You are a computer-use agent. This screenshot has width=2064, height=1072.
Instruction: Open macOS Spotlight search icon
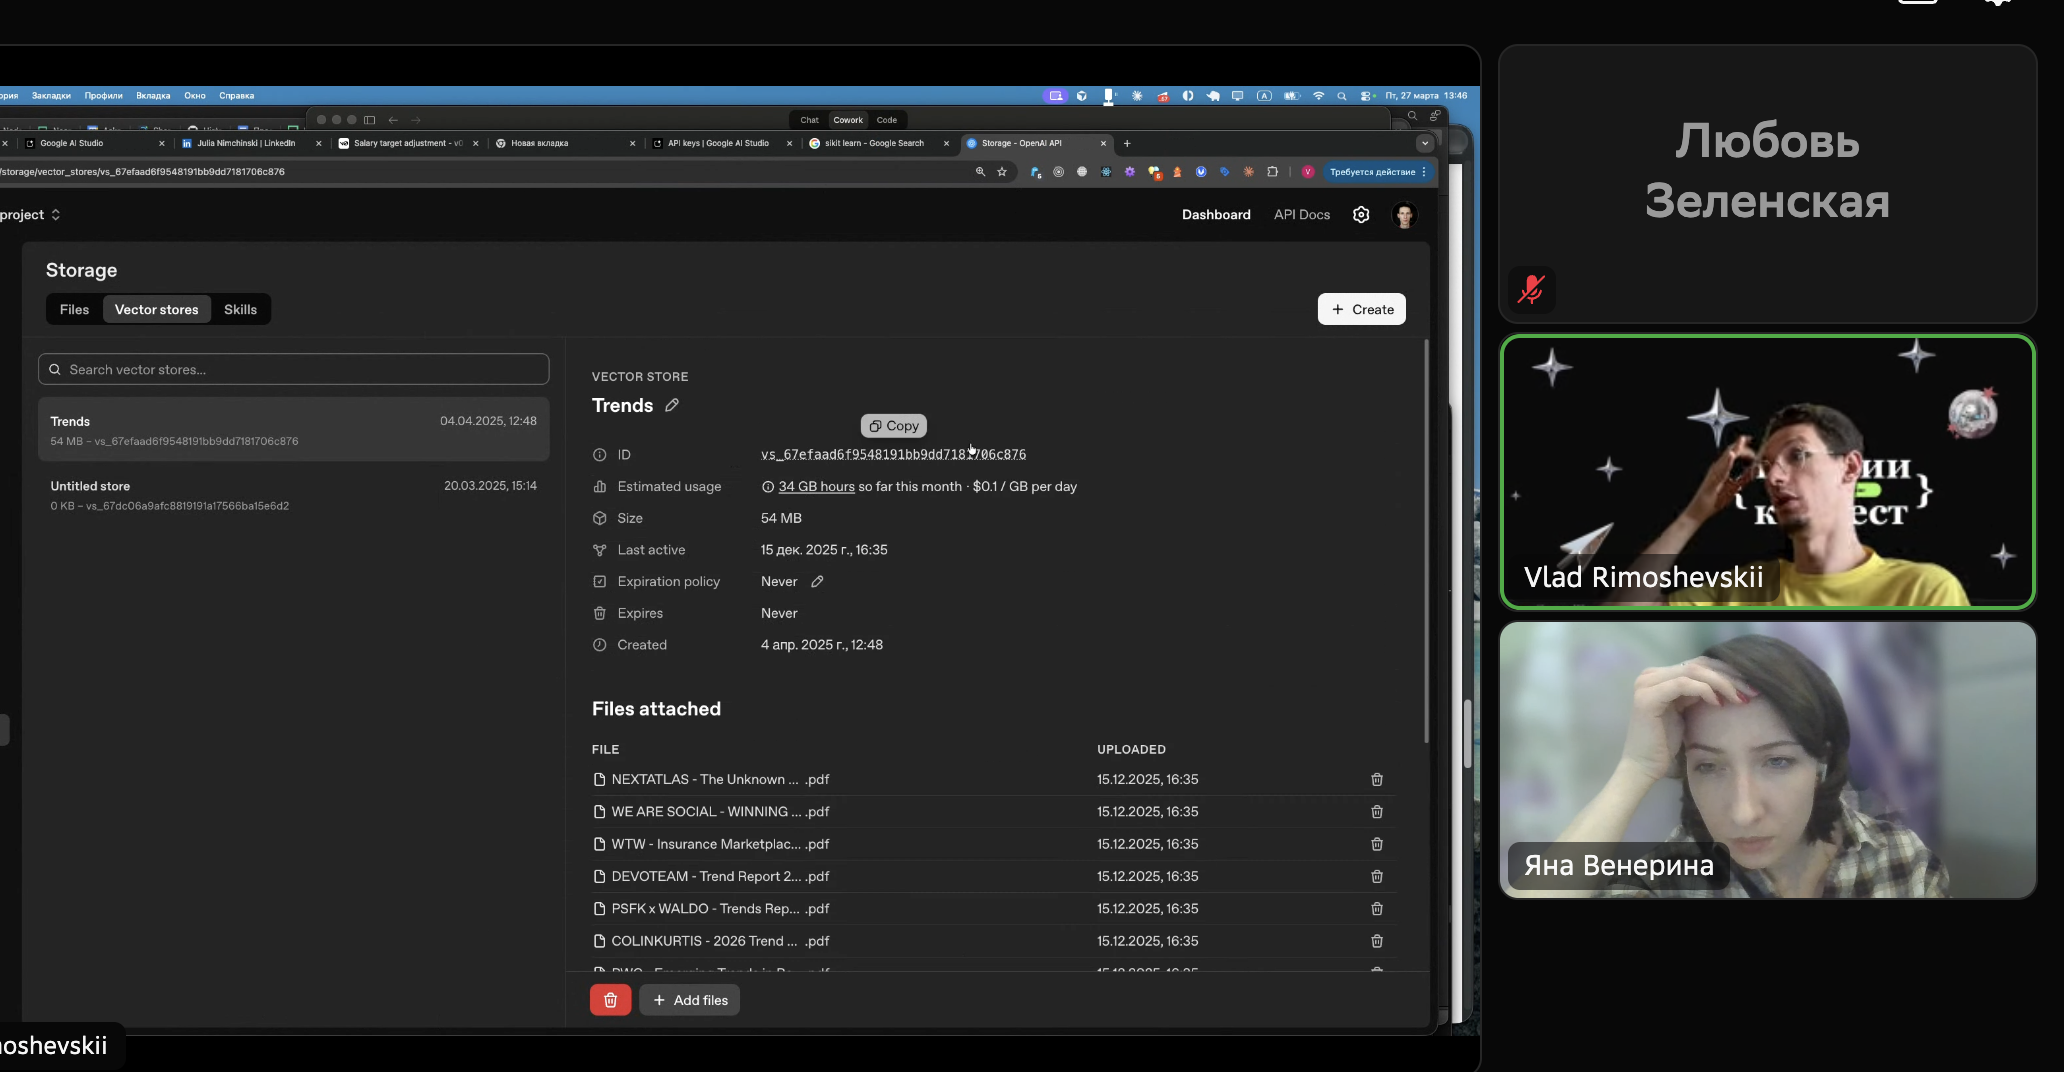(1342, 96)
